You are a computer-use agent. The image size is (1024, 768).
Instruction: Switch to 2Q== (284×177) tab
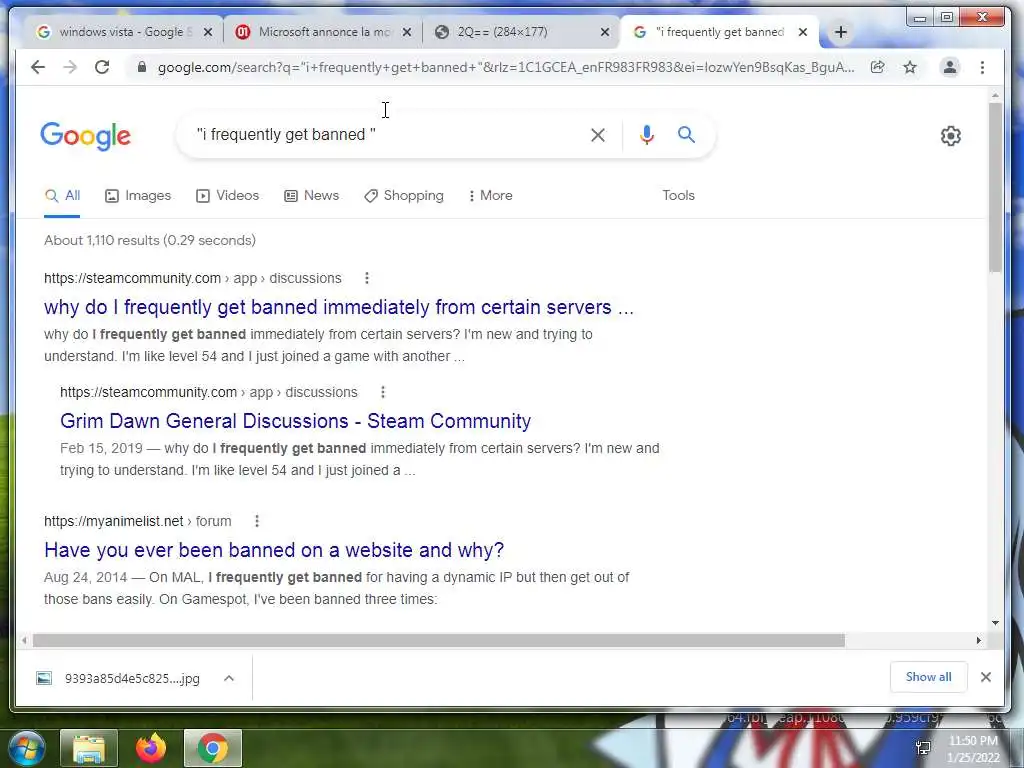coord(520,32)
